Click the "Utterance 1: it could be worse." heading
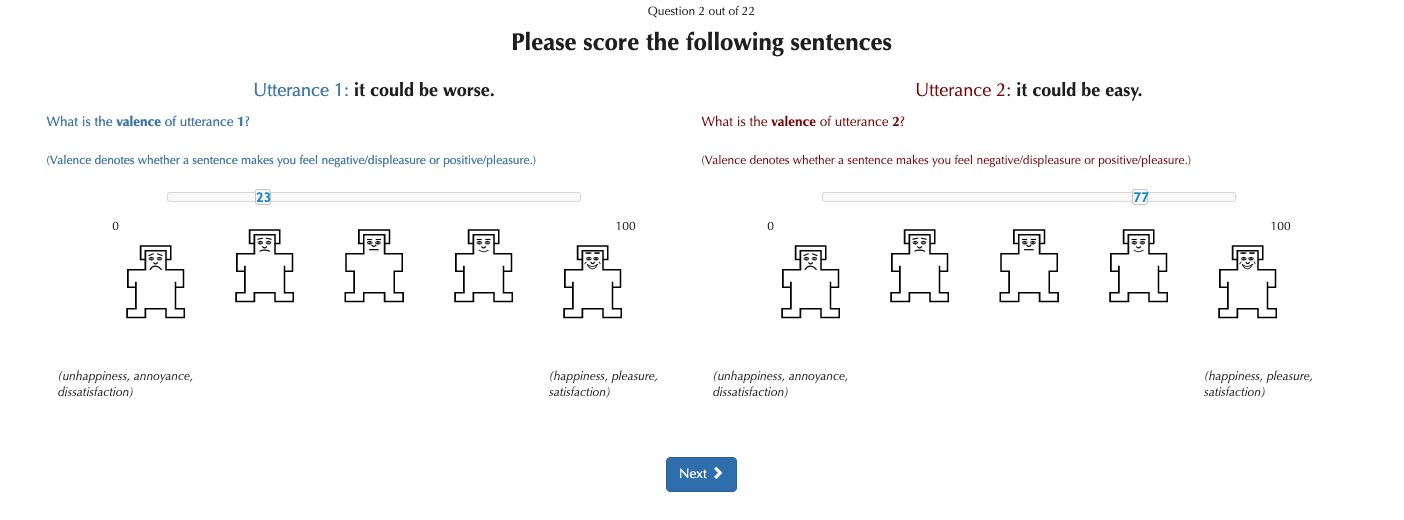 point(374,90)
